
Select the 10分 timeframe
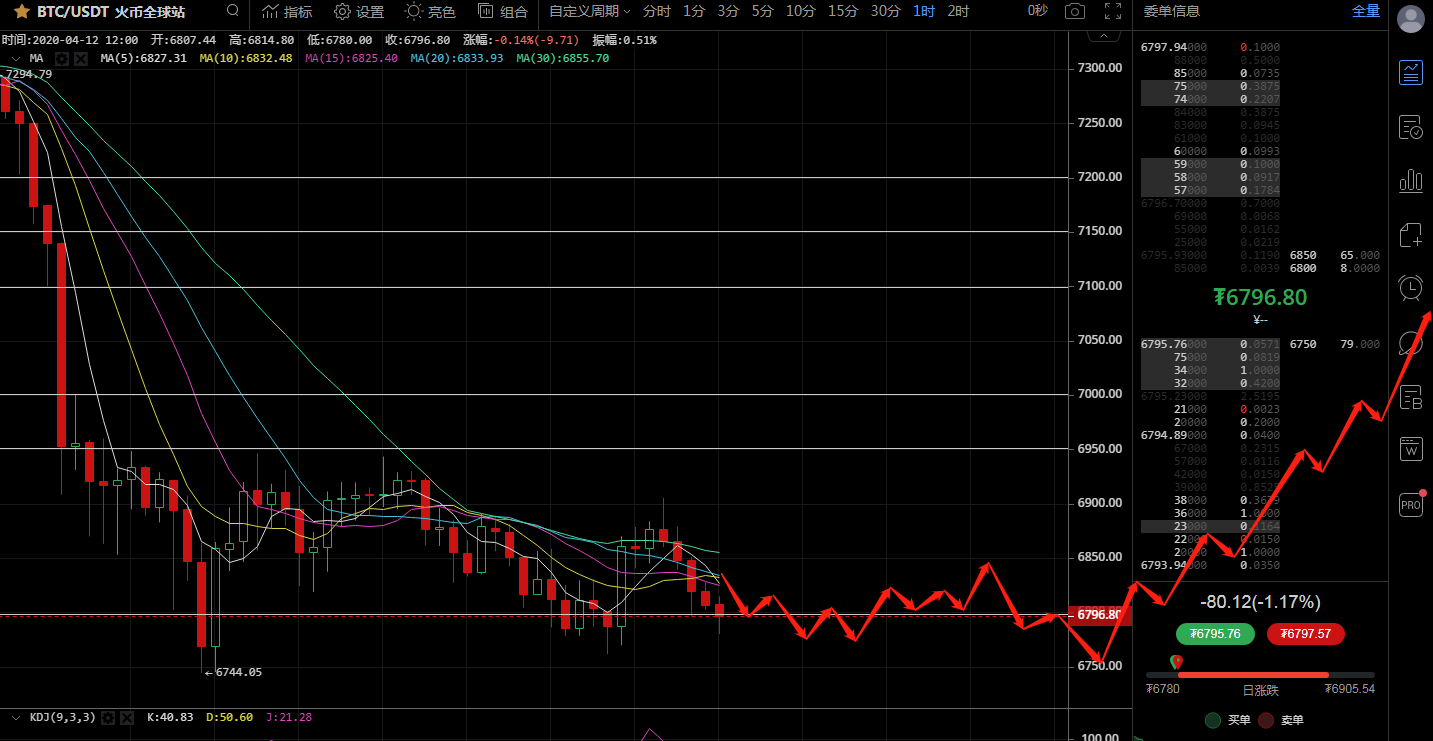[800, 12]
